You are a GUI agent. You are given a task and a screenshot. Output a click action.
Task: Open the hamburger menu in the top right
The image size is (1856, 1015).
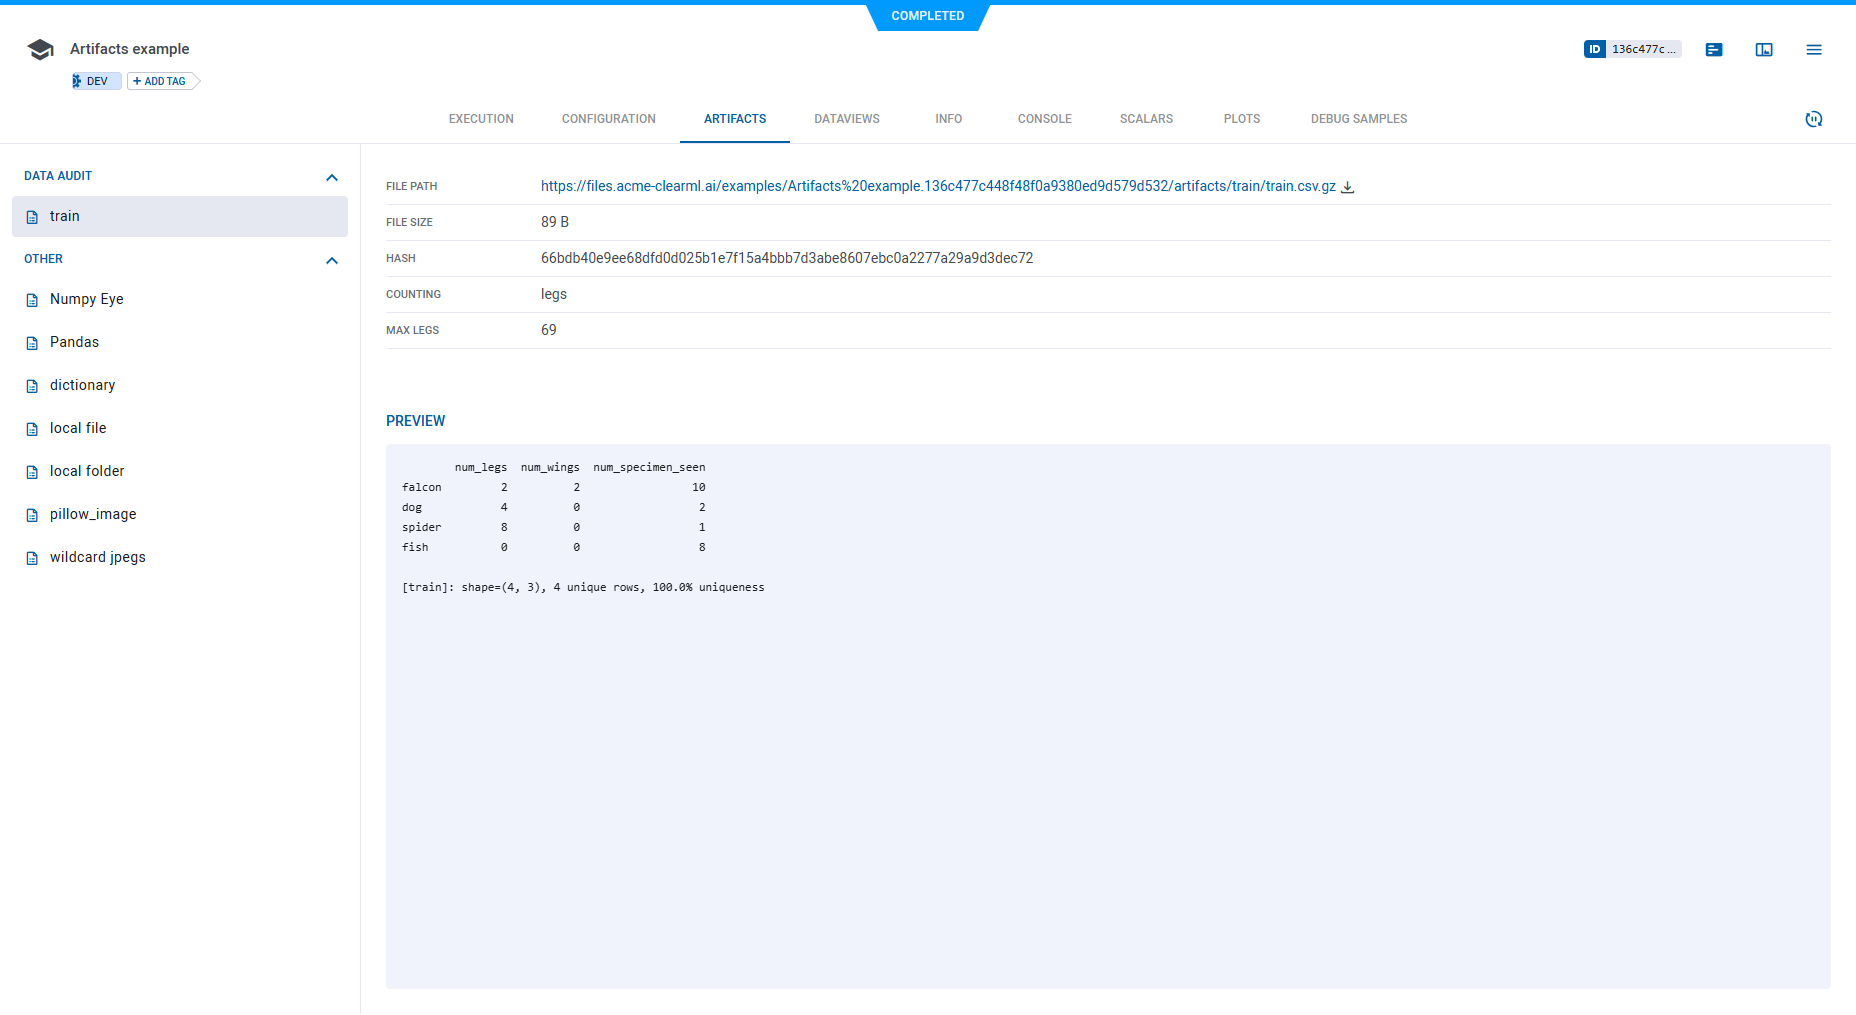(x=1814, y=49)
